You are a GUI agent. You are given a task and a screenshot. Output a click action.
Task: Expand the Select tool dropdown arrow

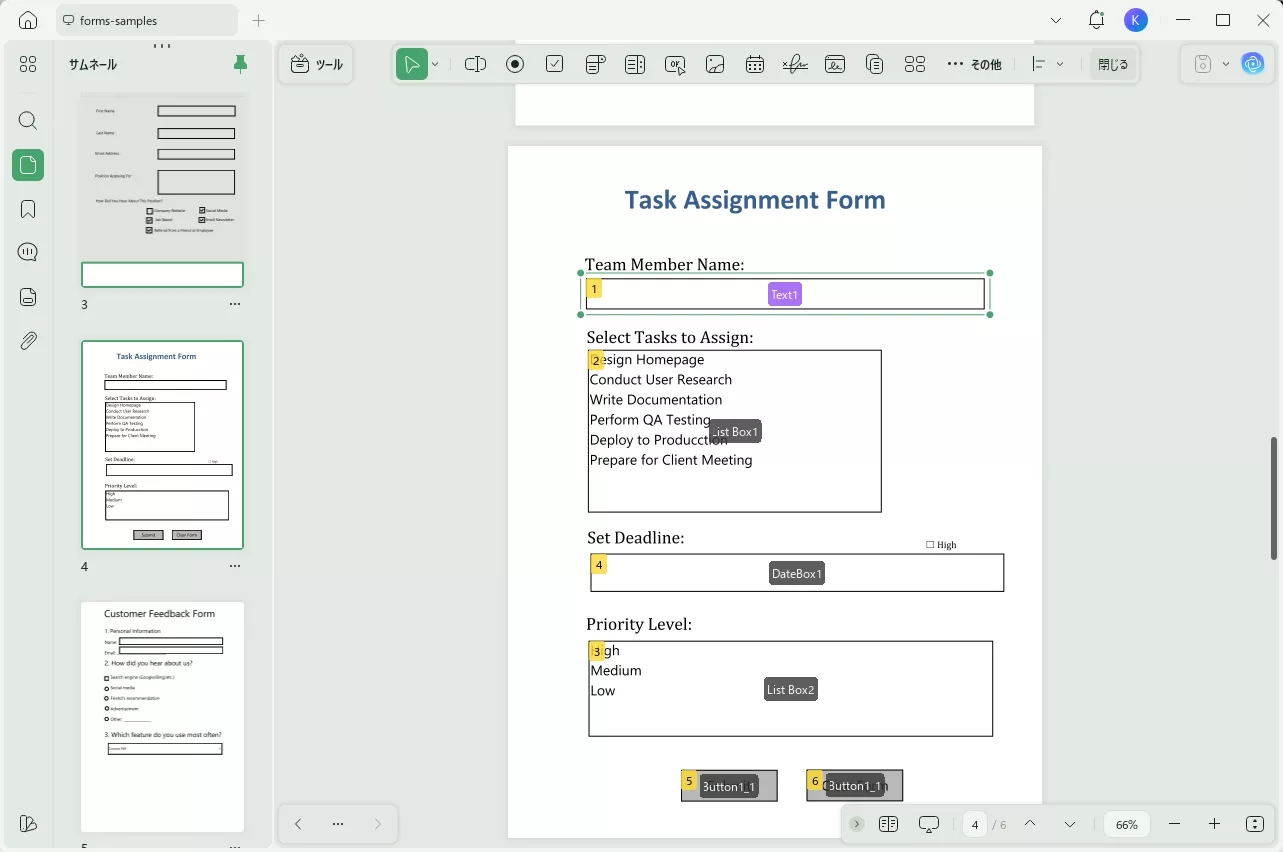point(435,65)
